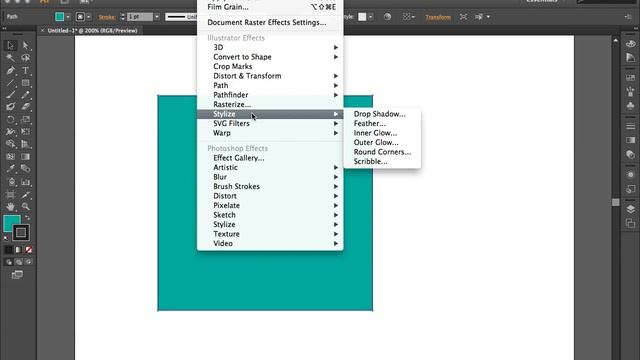The width and height of the screenshot is (640, 360).
Task: Select the Width tool
Action: coord(10,132)
